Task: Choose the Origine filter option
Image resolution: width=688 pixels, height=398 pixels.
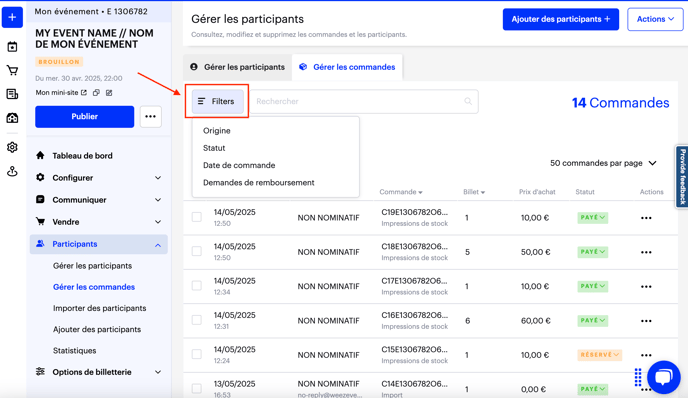Action: (x=217, y=131)
